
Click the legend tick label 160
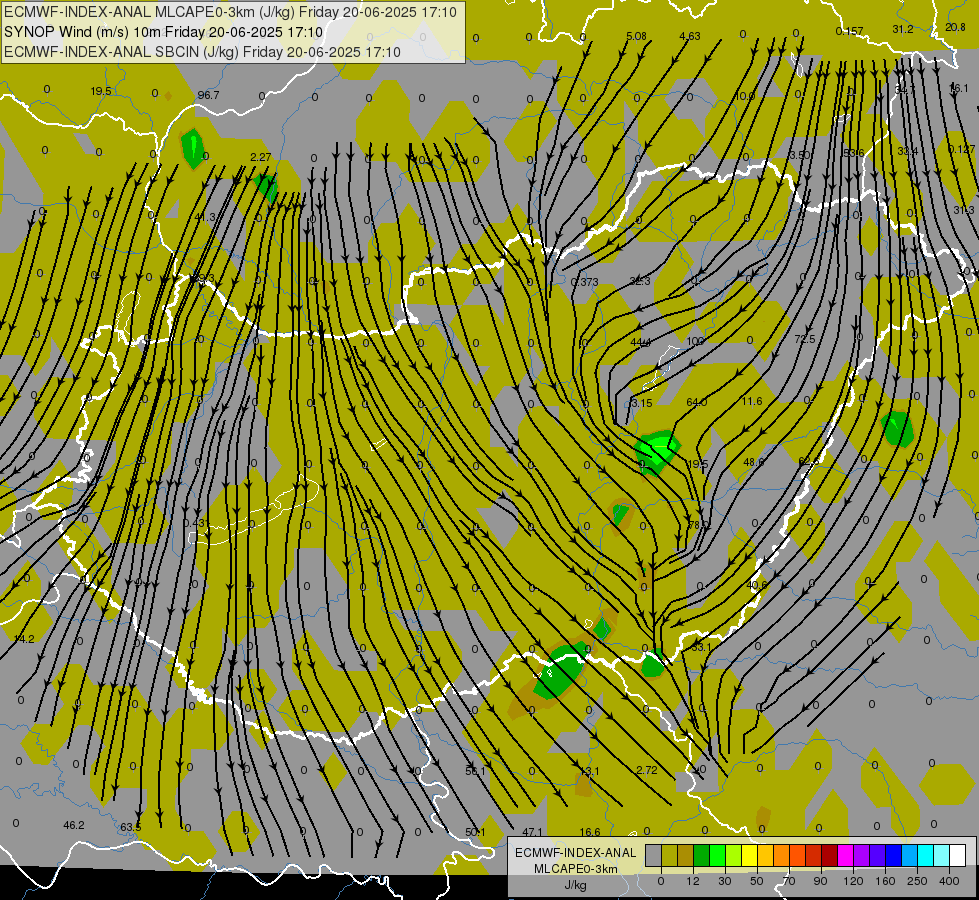click(x=885, y=881)
